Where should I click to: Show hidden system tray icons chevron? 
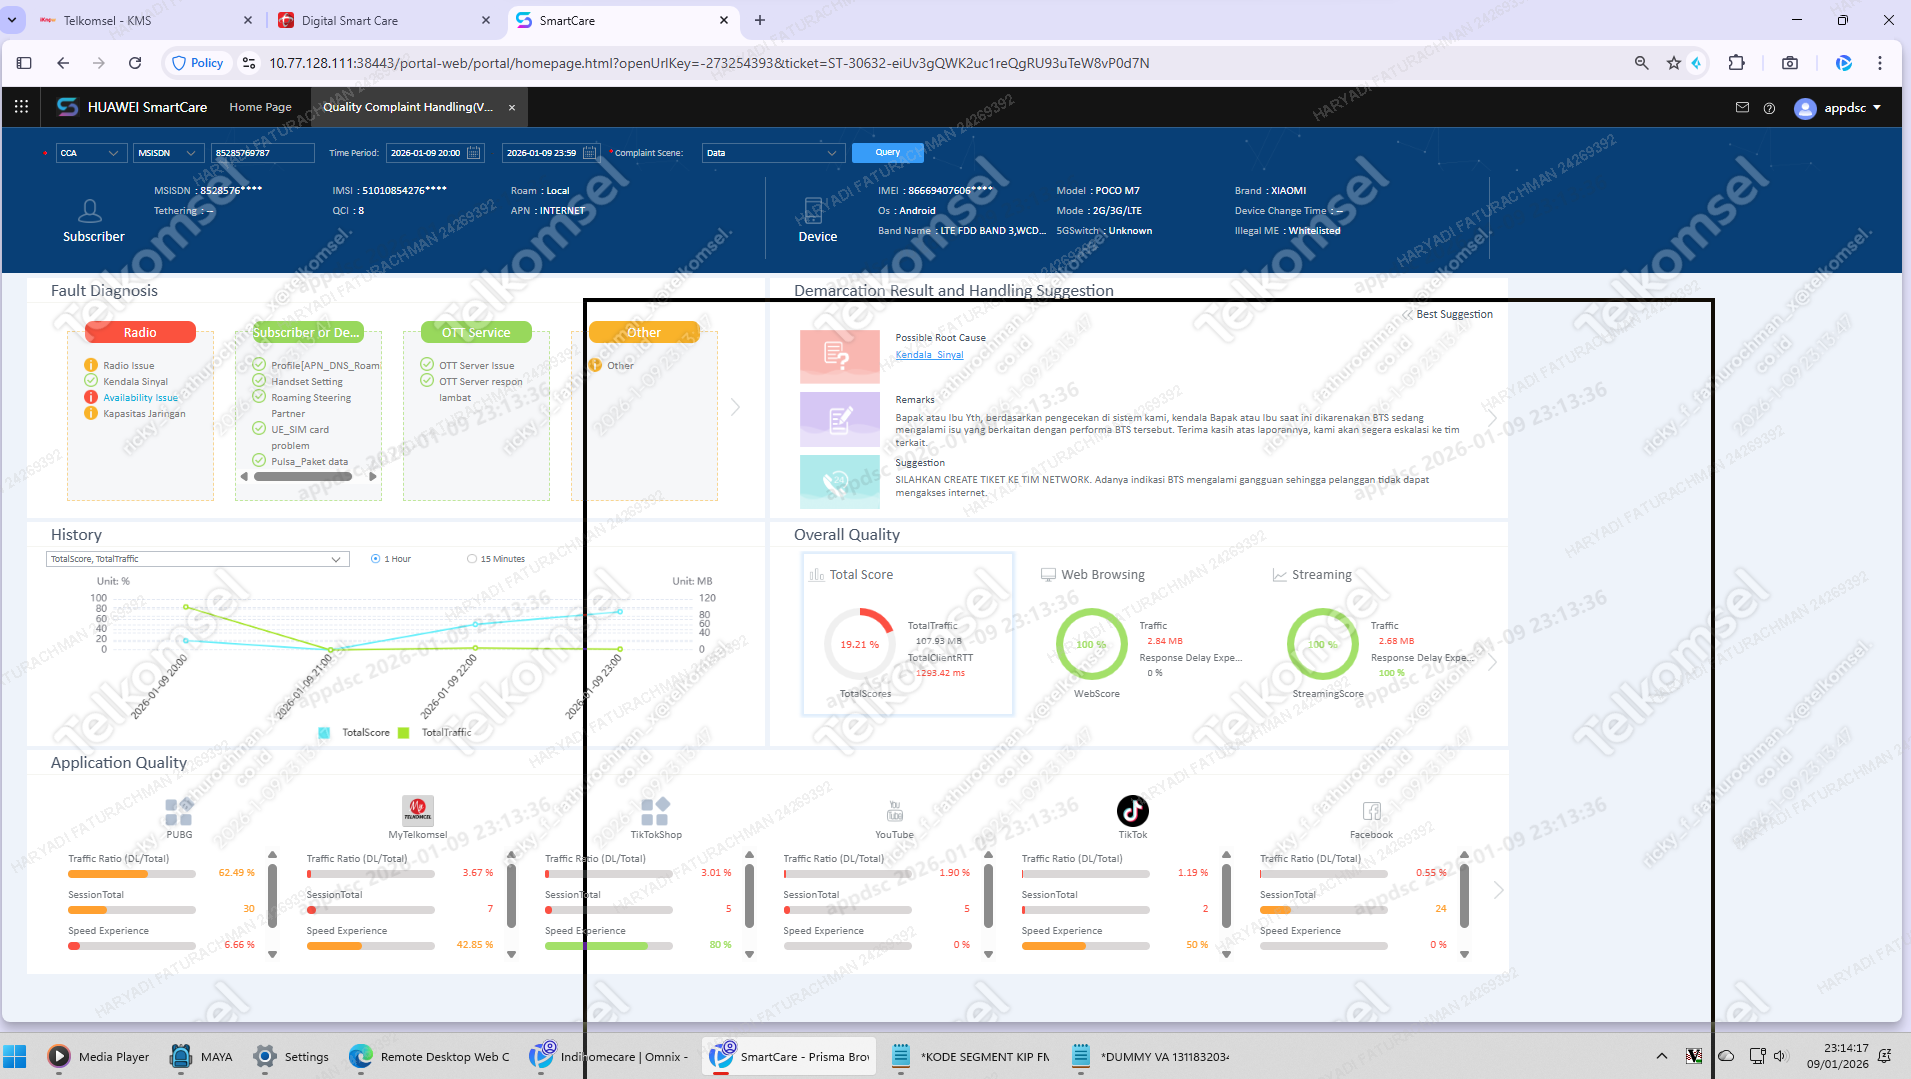point(1661,1056)
